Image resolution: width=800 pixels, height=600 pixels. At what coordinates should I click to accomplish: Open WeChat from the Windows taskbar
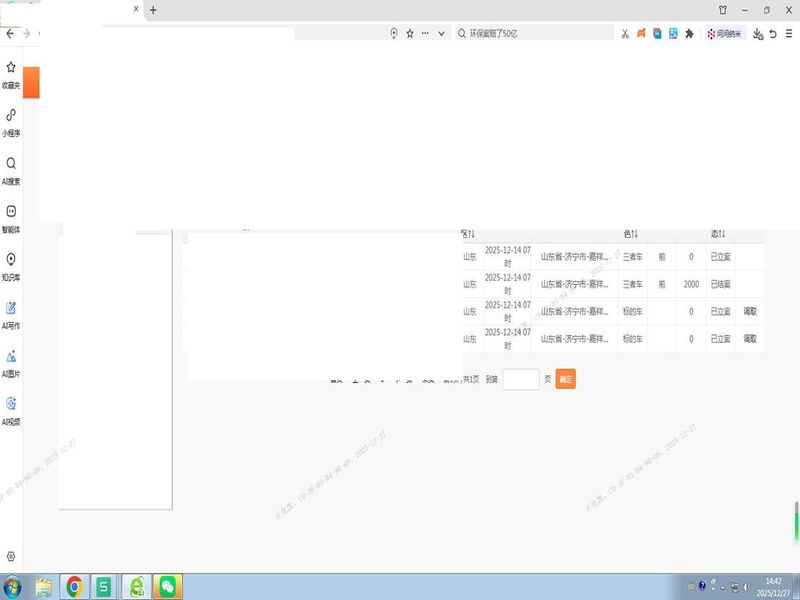168,586
